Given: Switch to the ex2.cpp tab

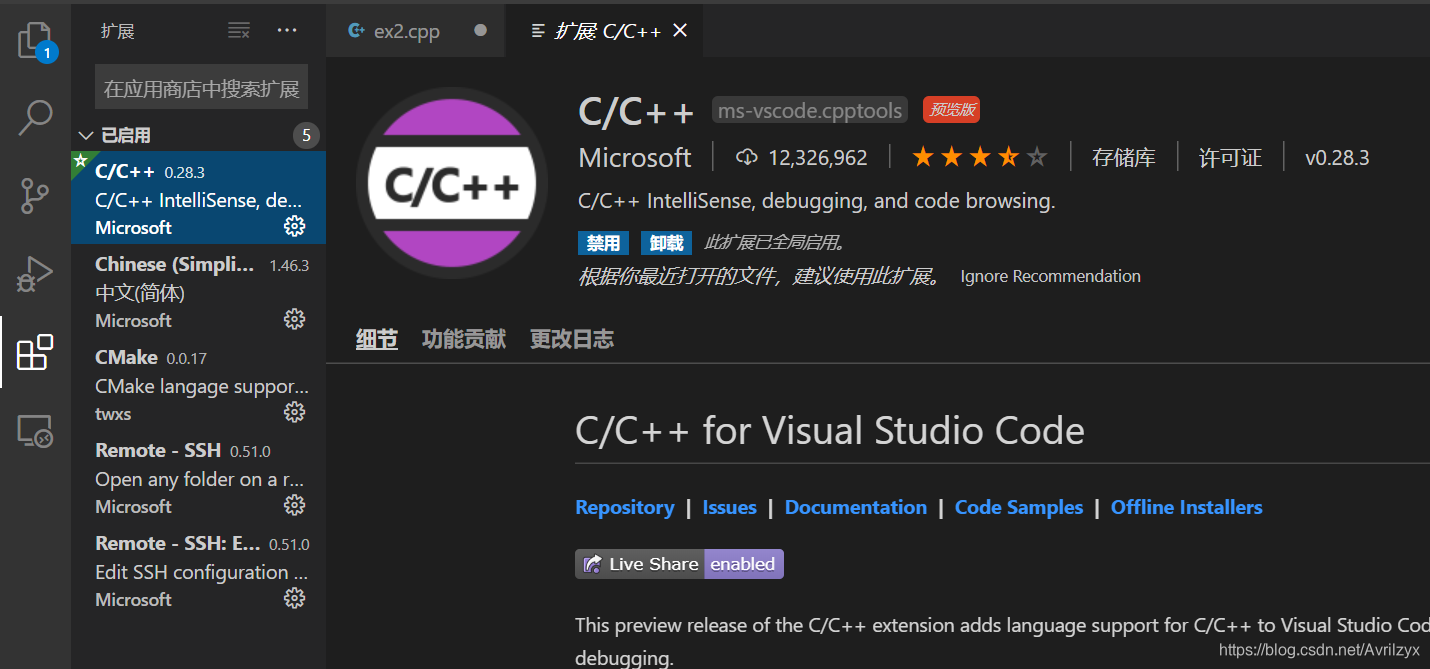Looking at the screenshot, I should [407, 30].
